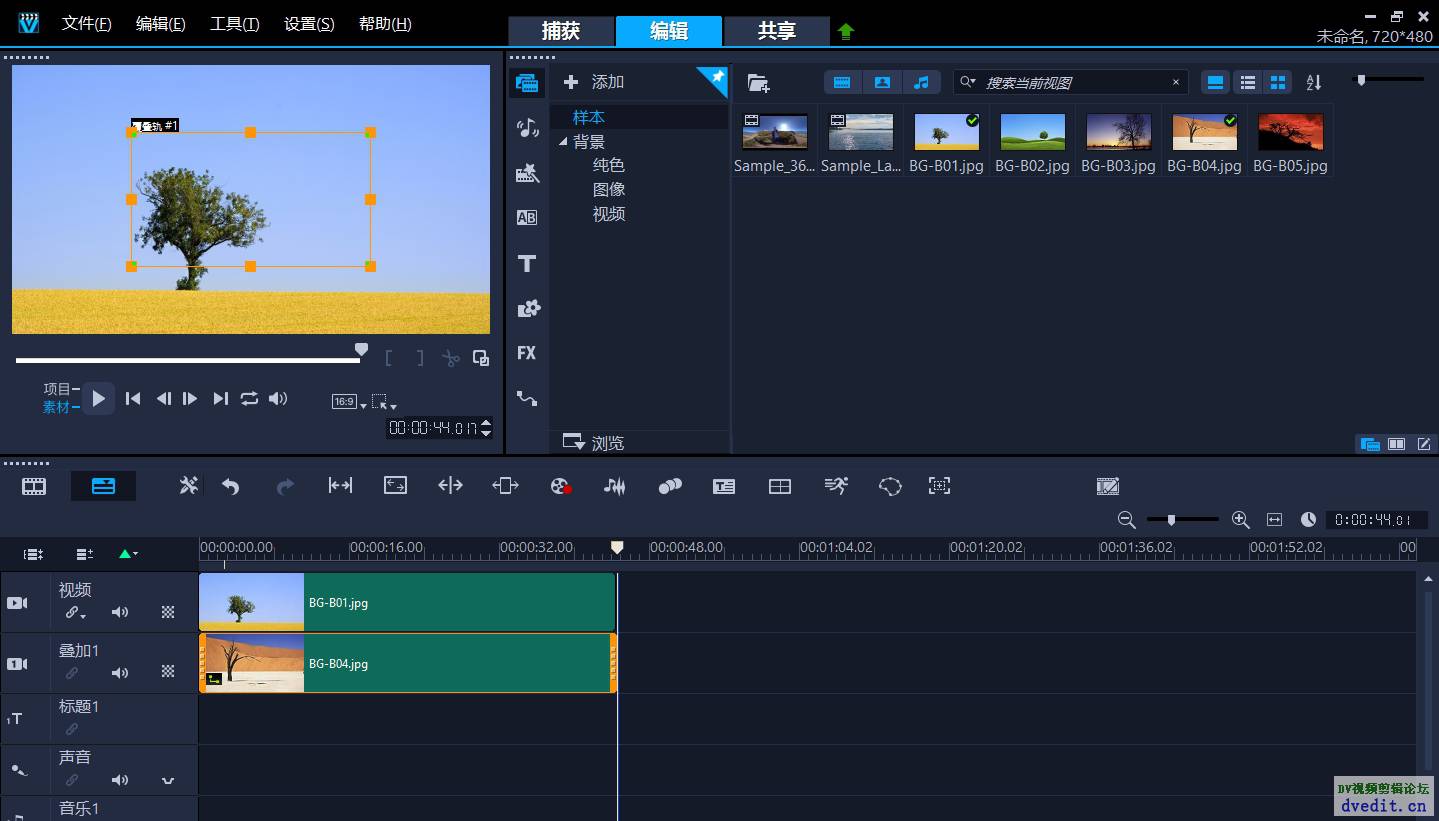Open 浏览 browse file explorer
Image resolution: width=1439 pixels, height=821 pixels.
tap(593, 442)
